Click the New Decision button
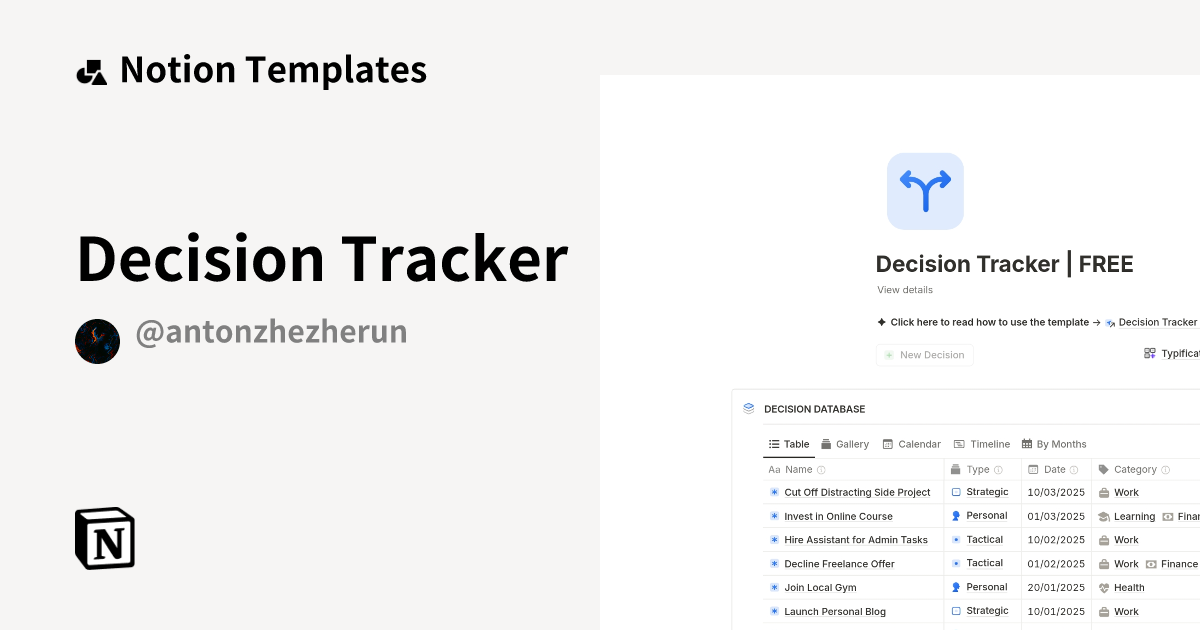 (x=924, y=354)
